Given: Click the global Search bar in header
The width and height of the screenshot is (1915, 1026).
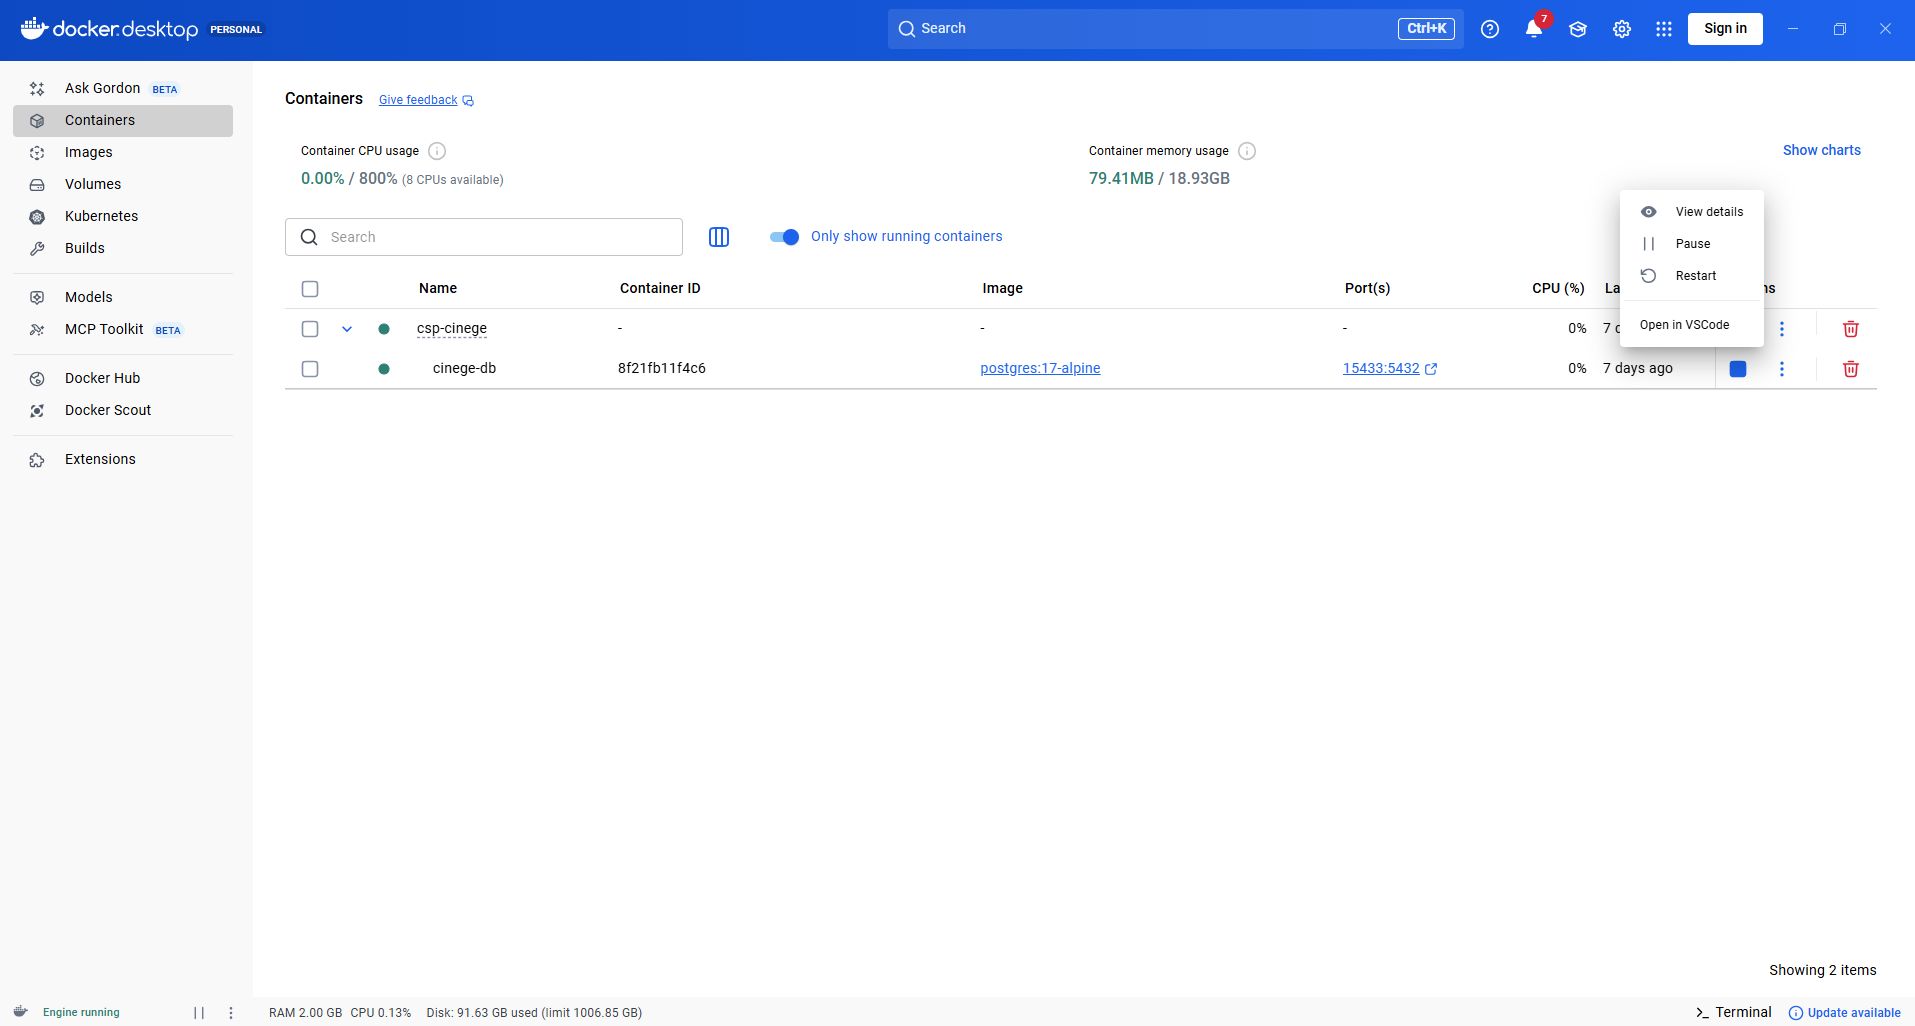Looking at the screenshot, I should (x=1176, y=29).
